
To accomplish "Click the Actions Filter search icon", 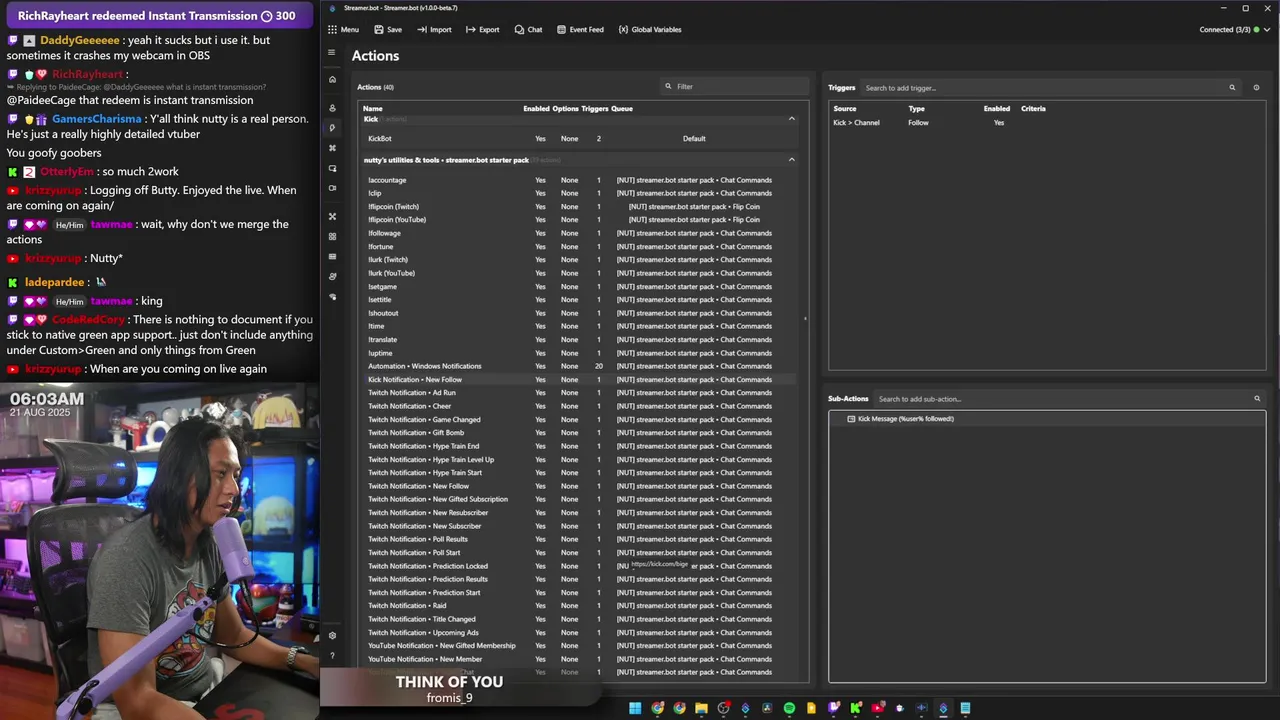I will point(669,86).
